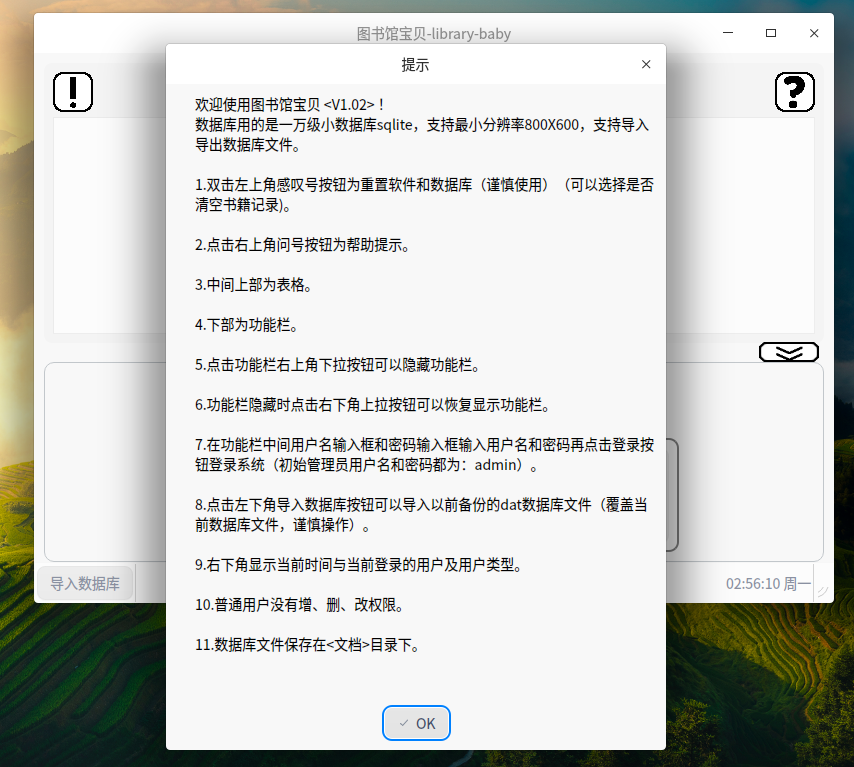The width and height of the screenshot is (854, 767).
Task: Click the checkmark icon on the OK button
Action: point(403,723)
